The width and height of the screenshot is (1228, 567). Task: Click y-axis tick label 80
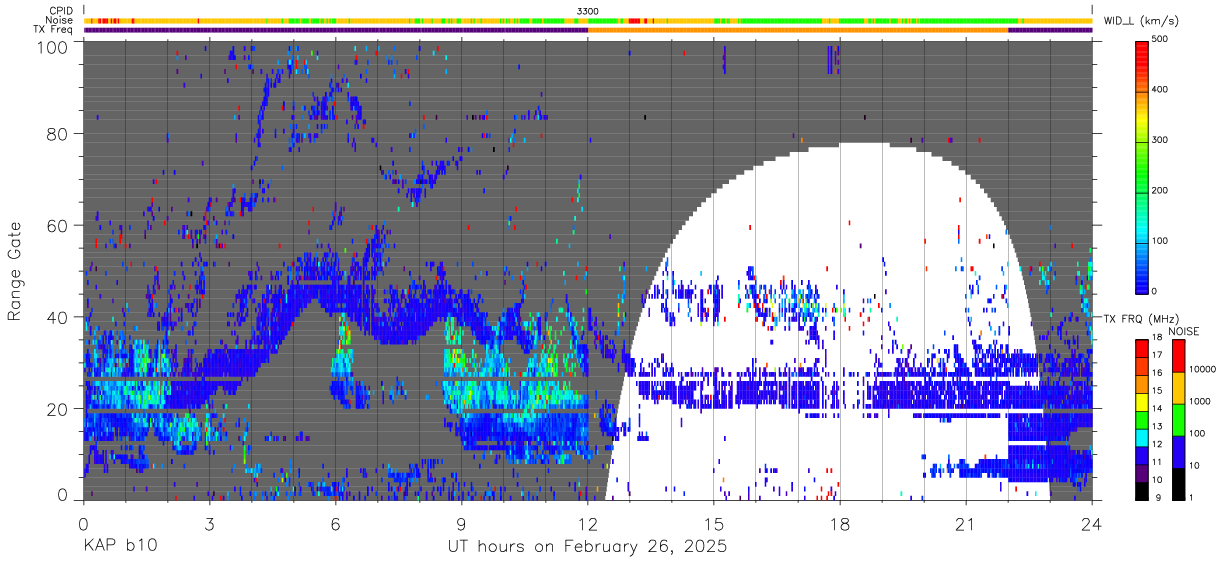pyautogui.click(x=57, y=134)
